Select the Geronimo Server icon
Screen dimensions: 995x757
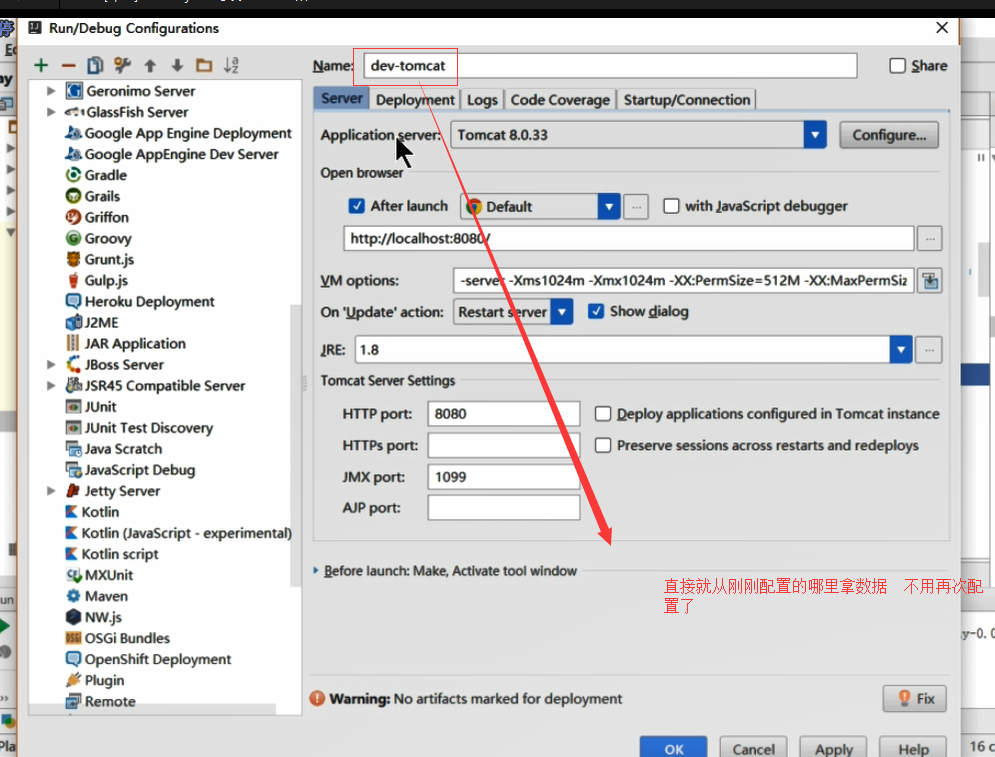pyautogui.click(x=74, y=91)
